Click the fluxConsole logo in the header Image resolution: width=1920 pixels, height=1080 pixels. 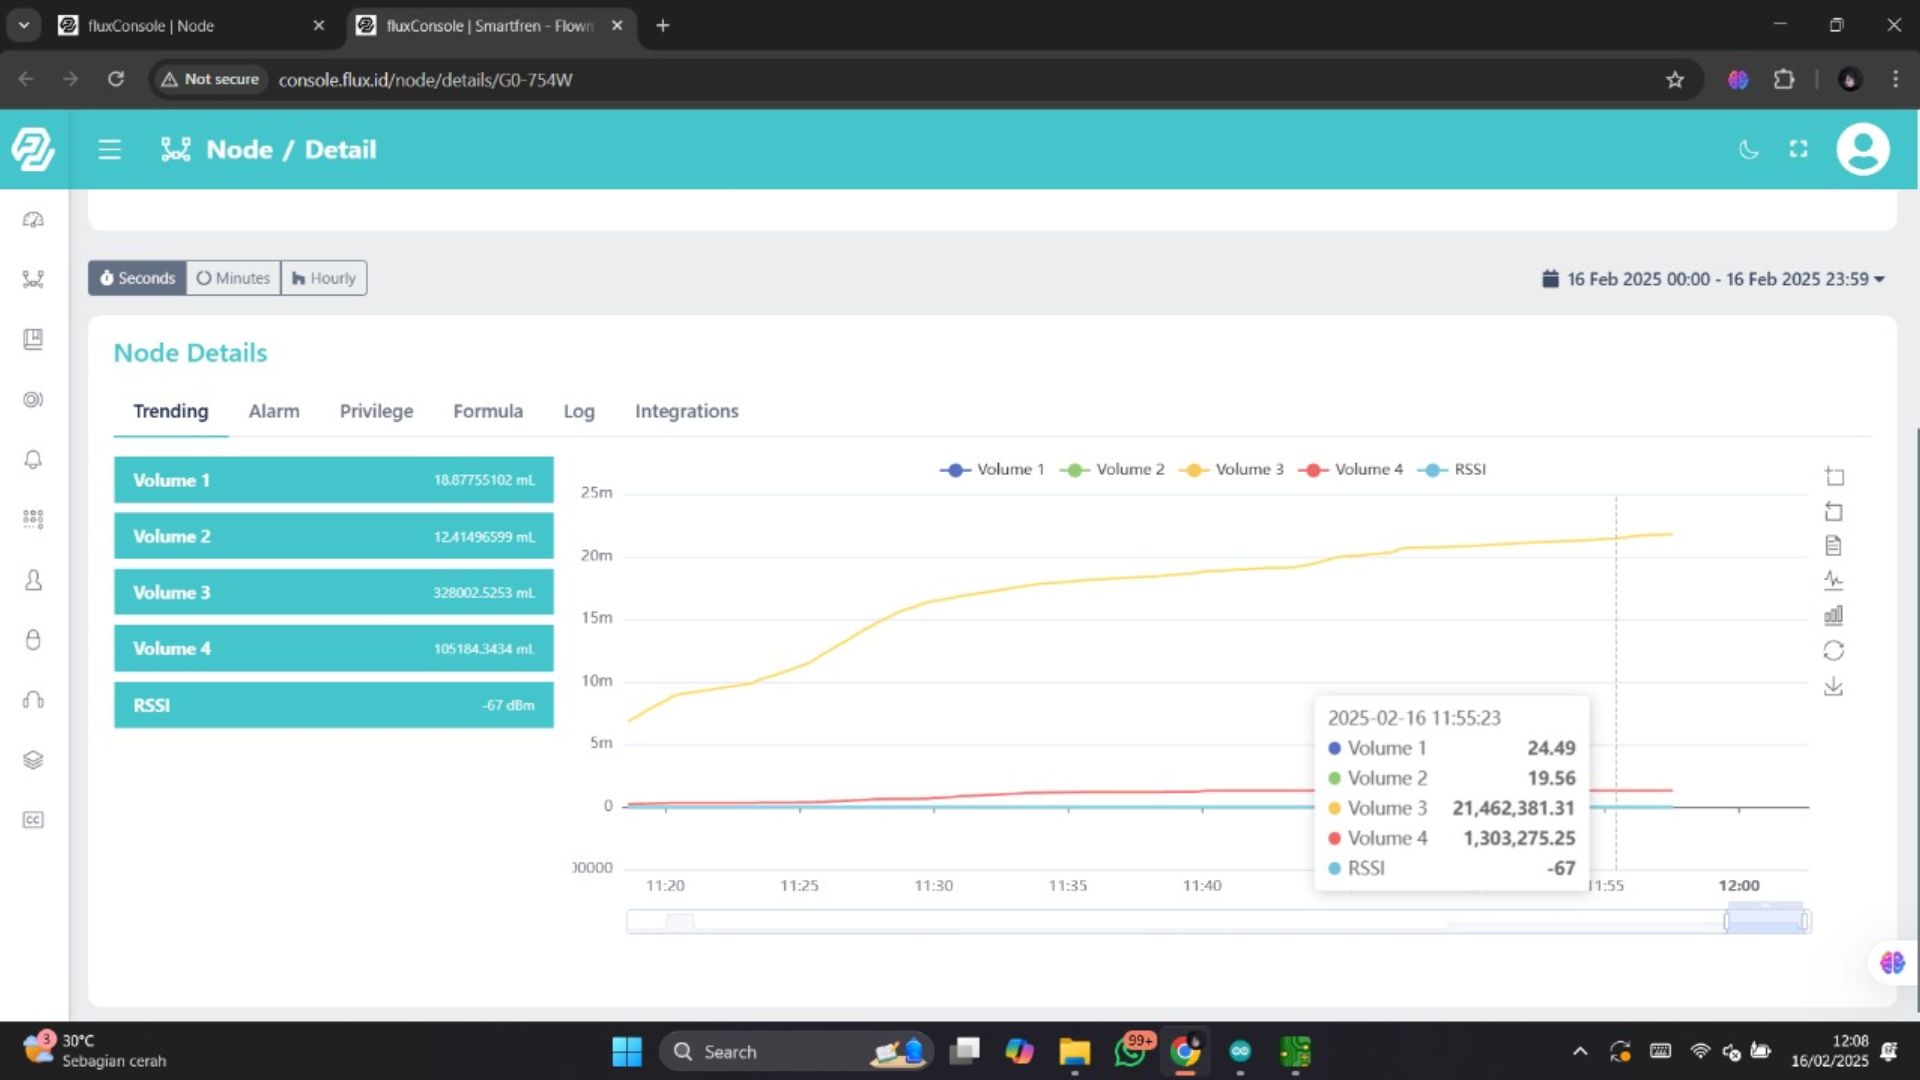click(x=33, y=150)
